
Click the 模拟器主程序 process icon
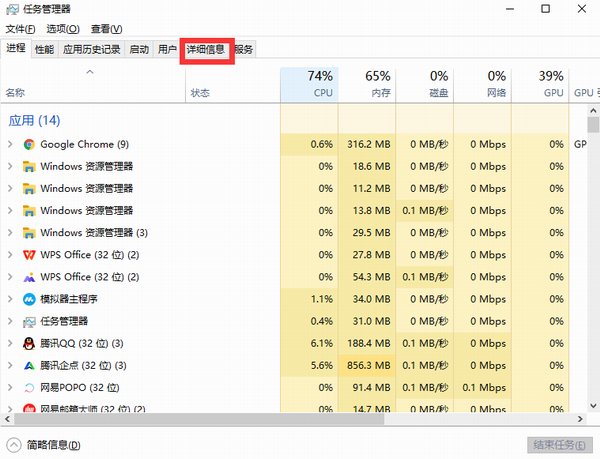pyautogui.click(x=30, y=299)
